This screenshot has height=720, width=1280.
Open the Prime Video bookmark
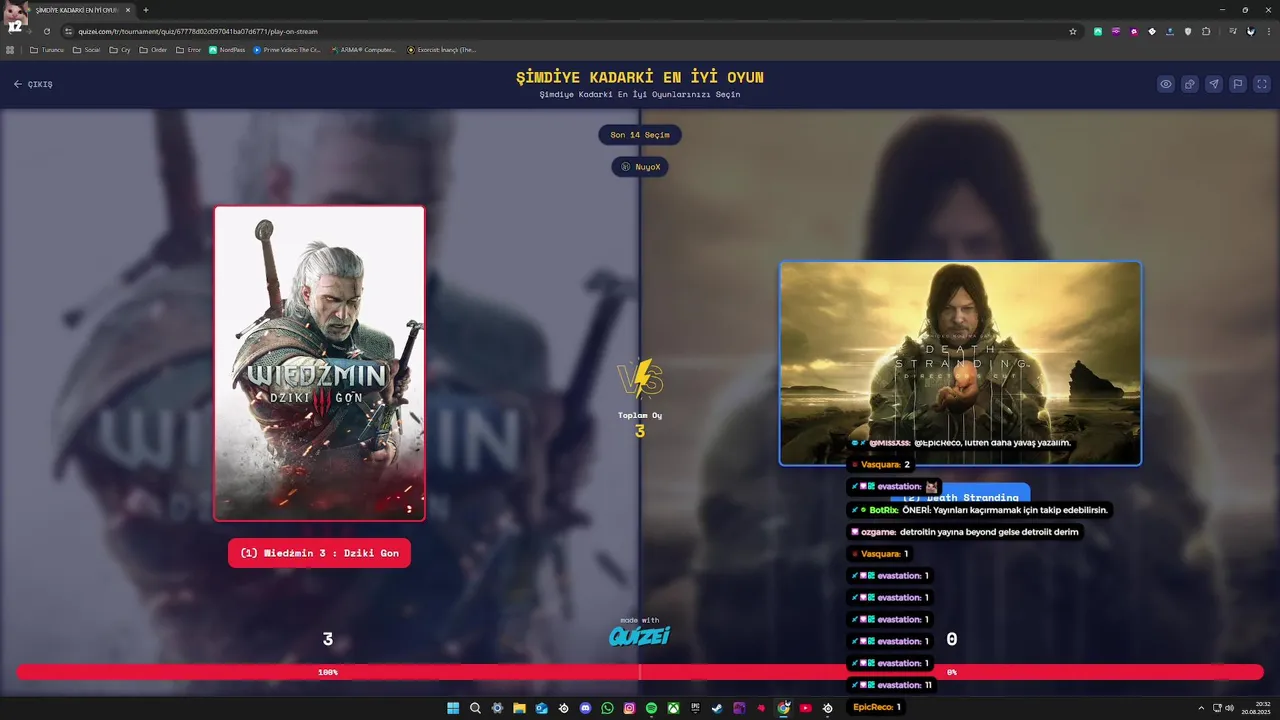(287, 50)
